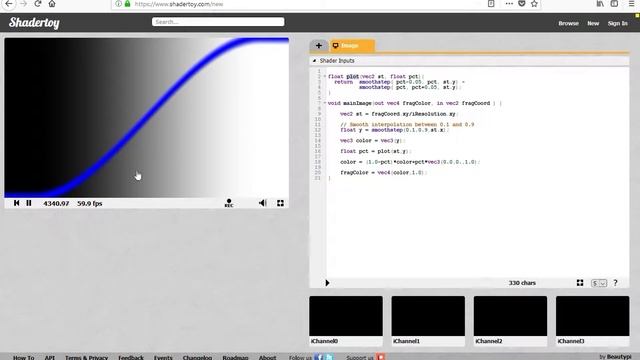Viewport: 640px width, 360px height.
Task: Open the Roadmap footer link
Action: (236, 358)
